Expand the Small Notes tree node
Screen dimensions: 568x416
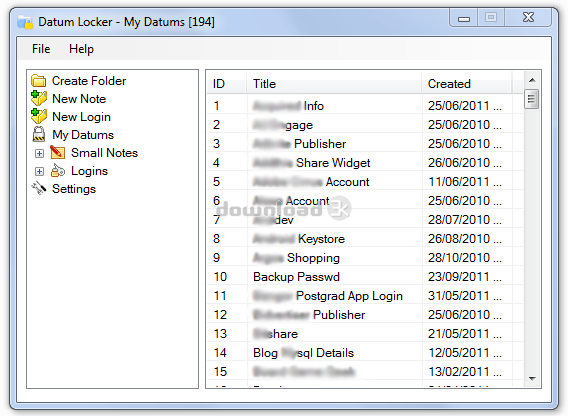click(39, 153)
